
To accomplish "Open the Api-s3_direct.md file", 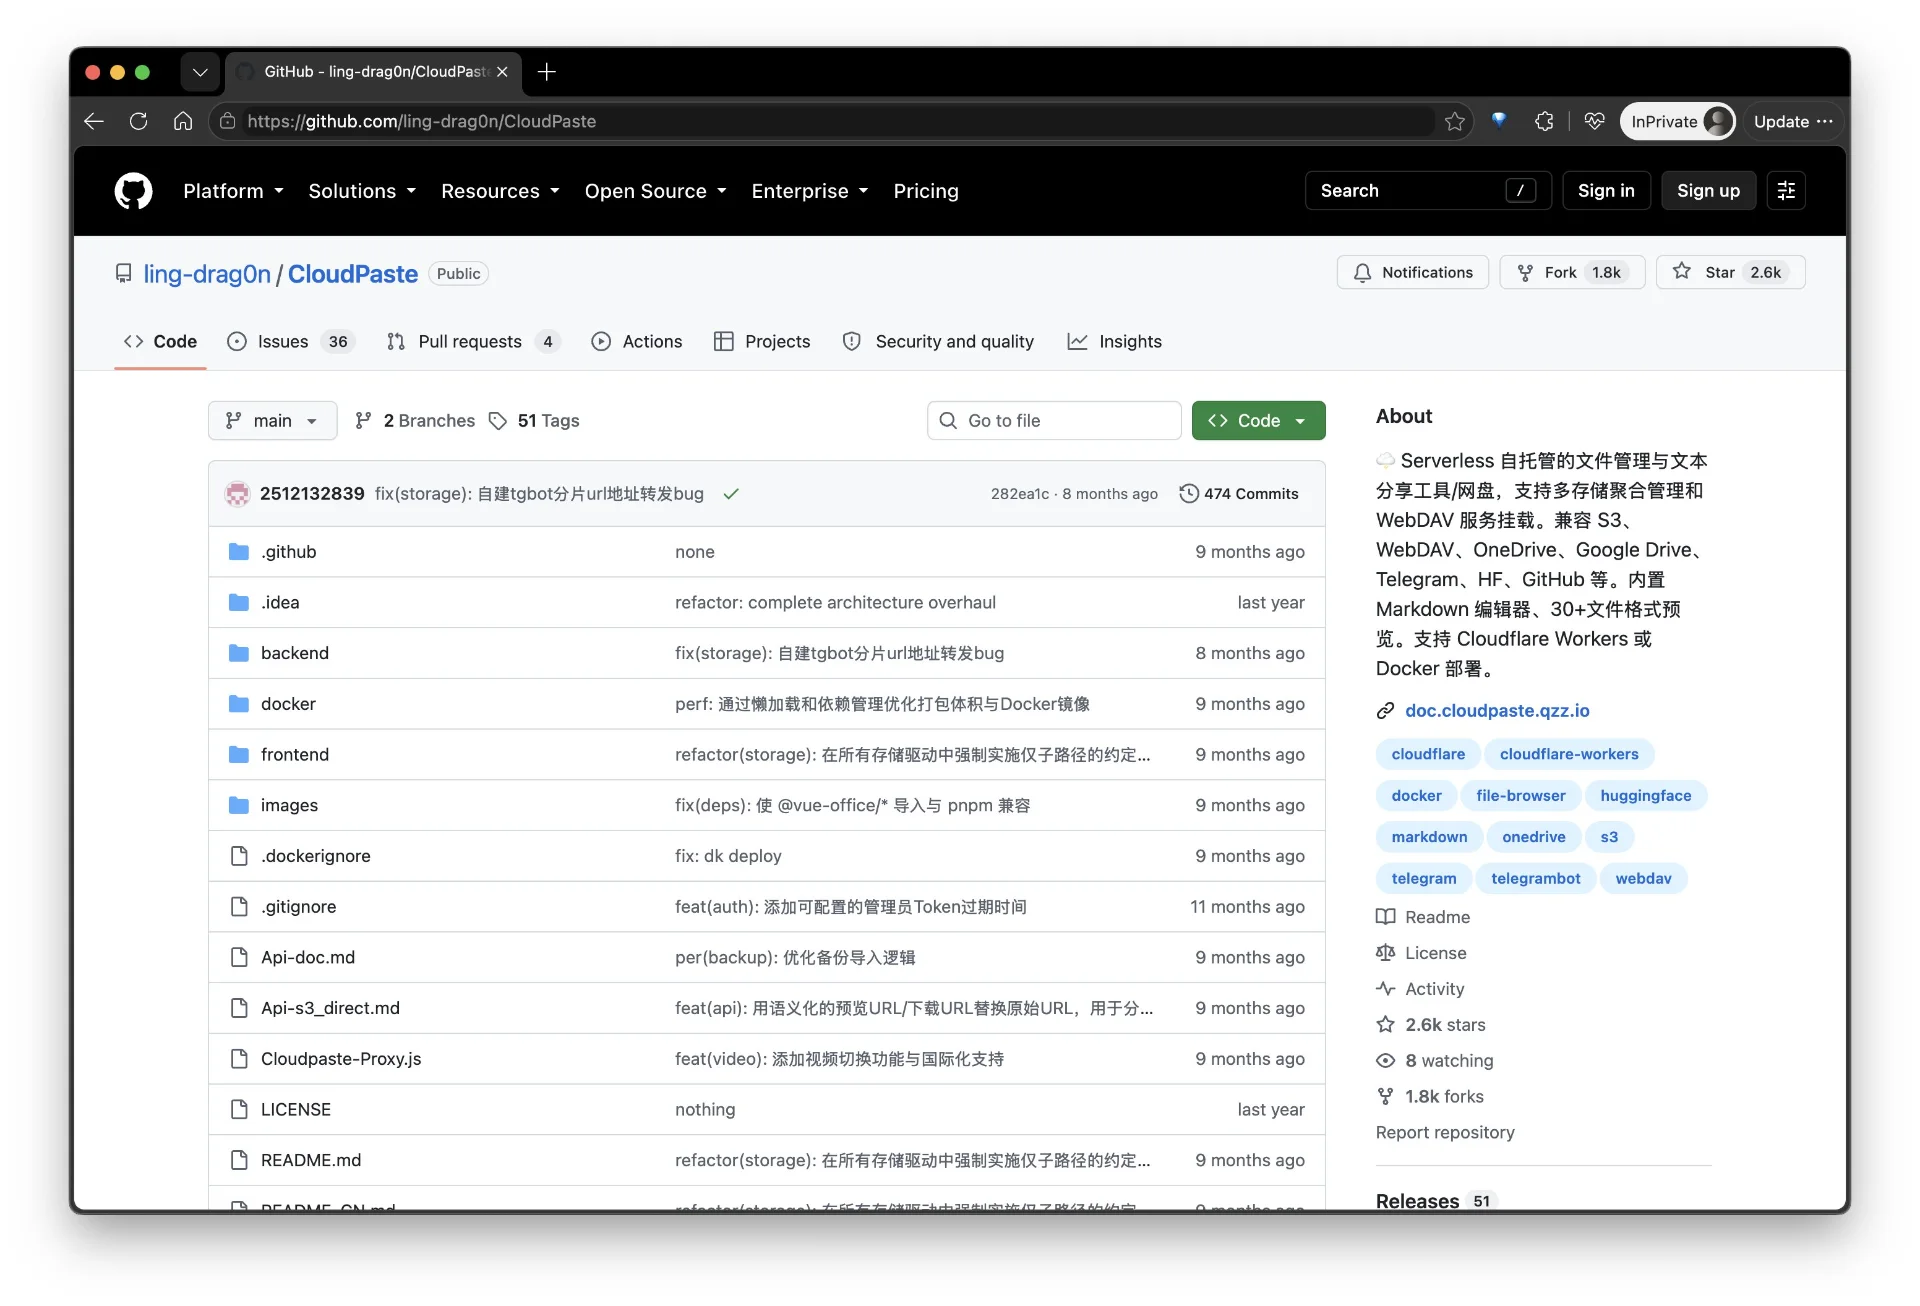I will pyautogui.click(x=330, y=1008).
